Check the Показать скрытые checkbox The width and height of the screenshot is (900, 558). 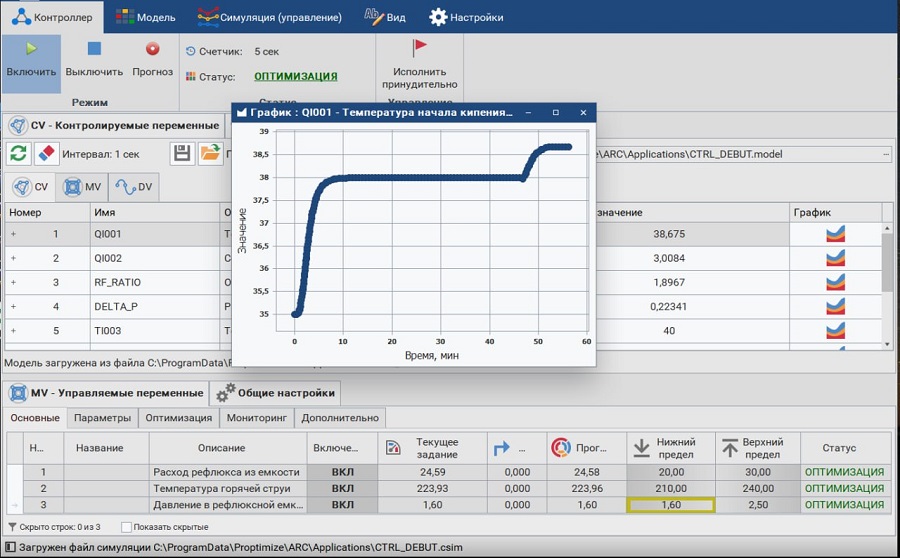pyautogui.click(x=126, y=527)
